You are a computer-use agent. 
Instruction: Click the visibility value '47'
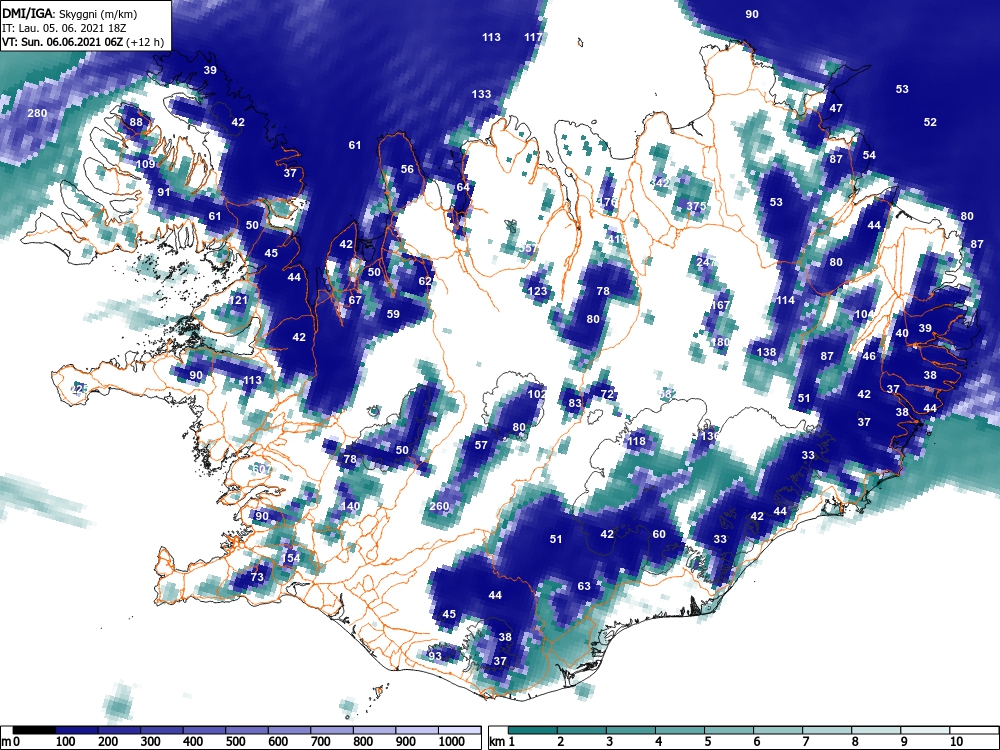[836, 108]
